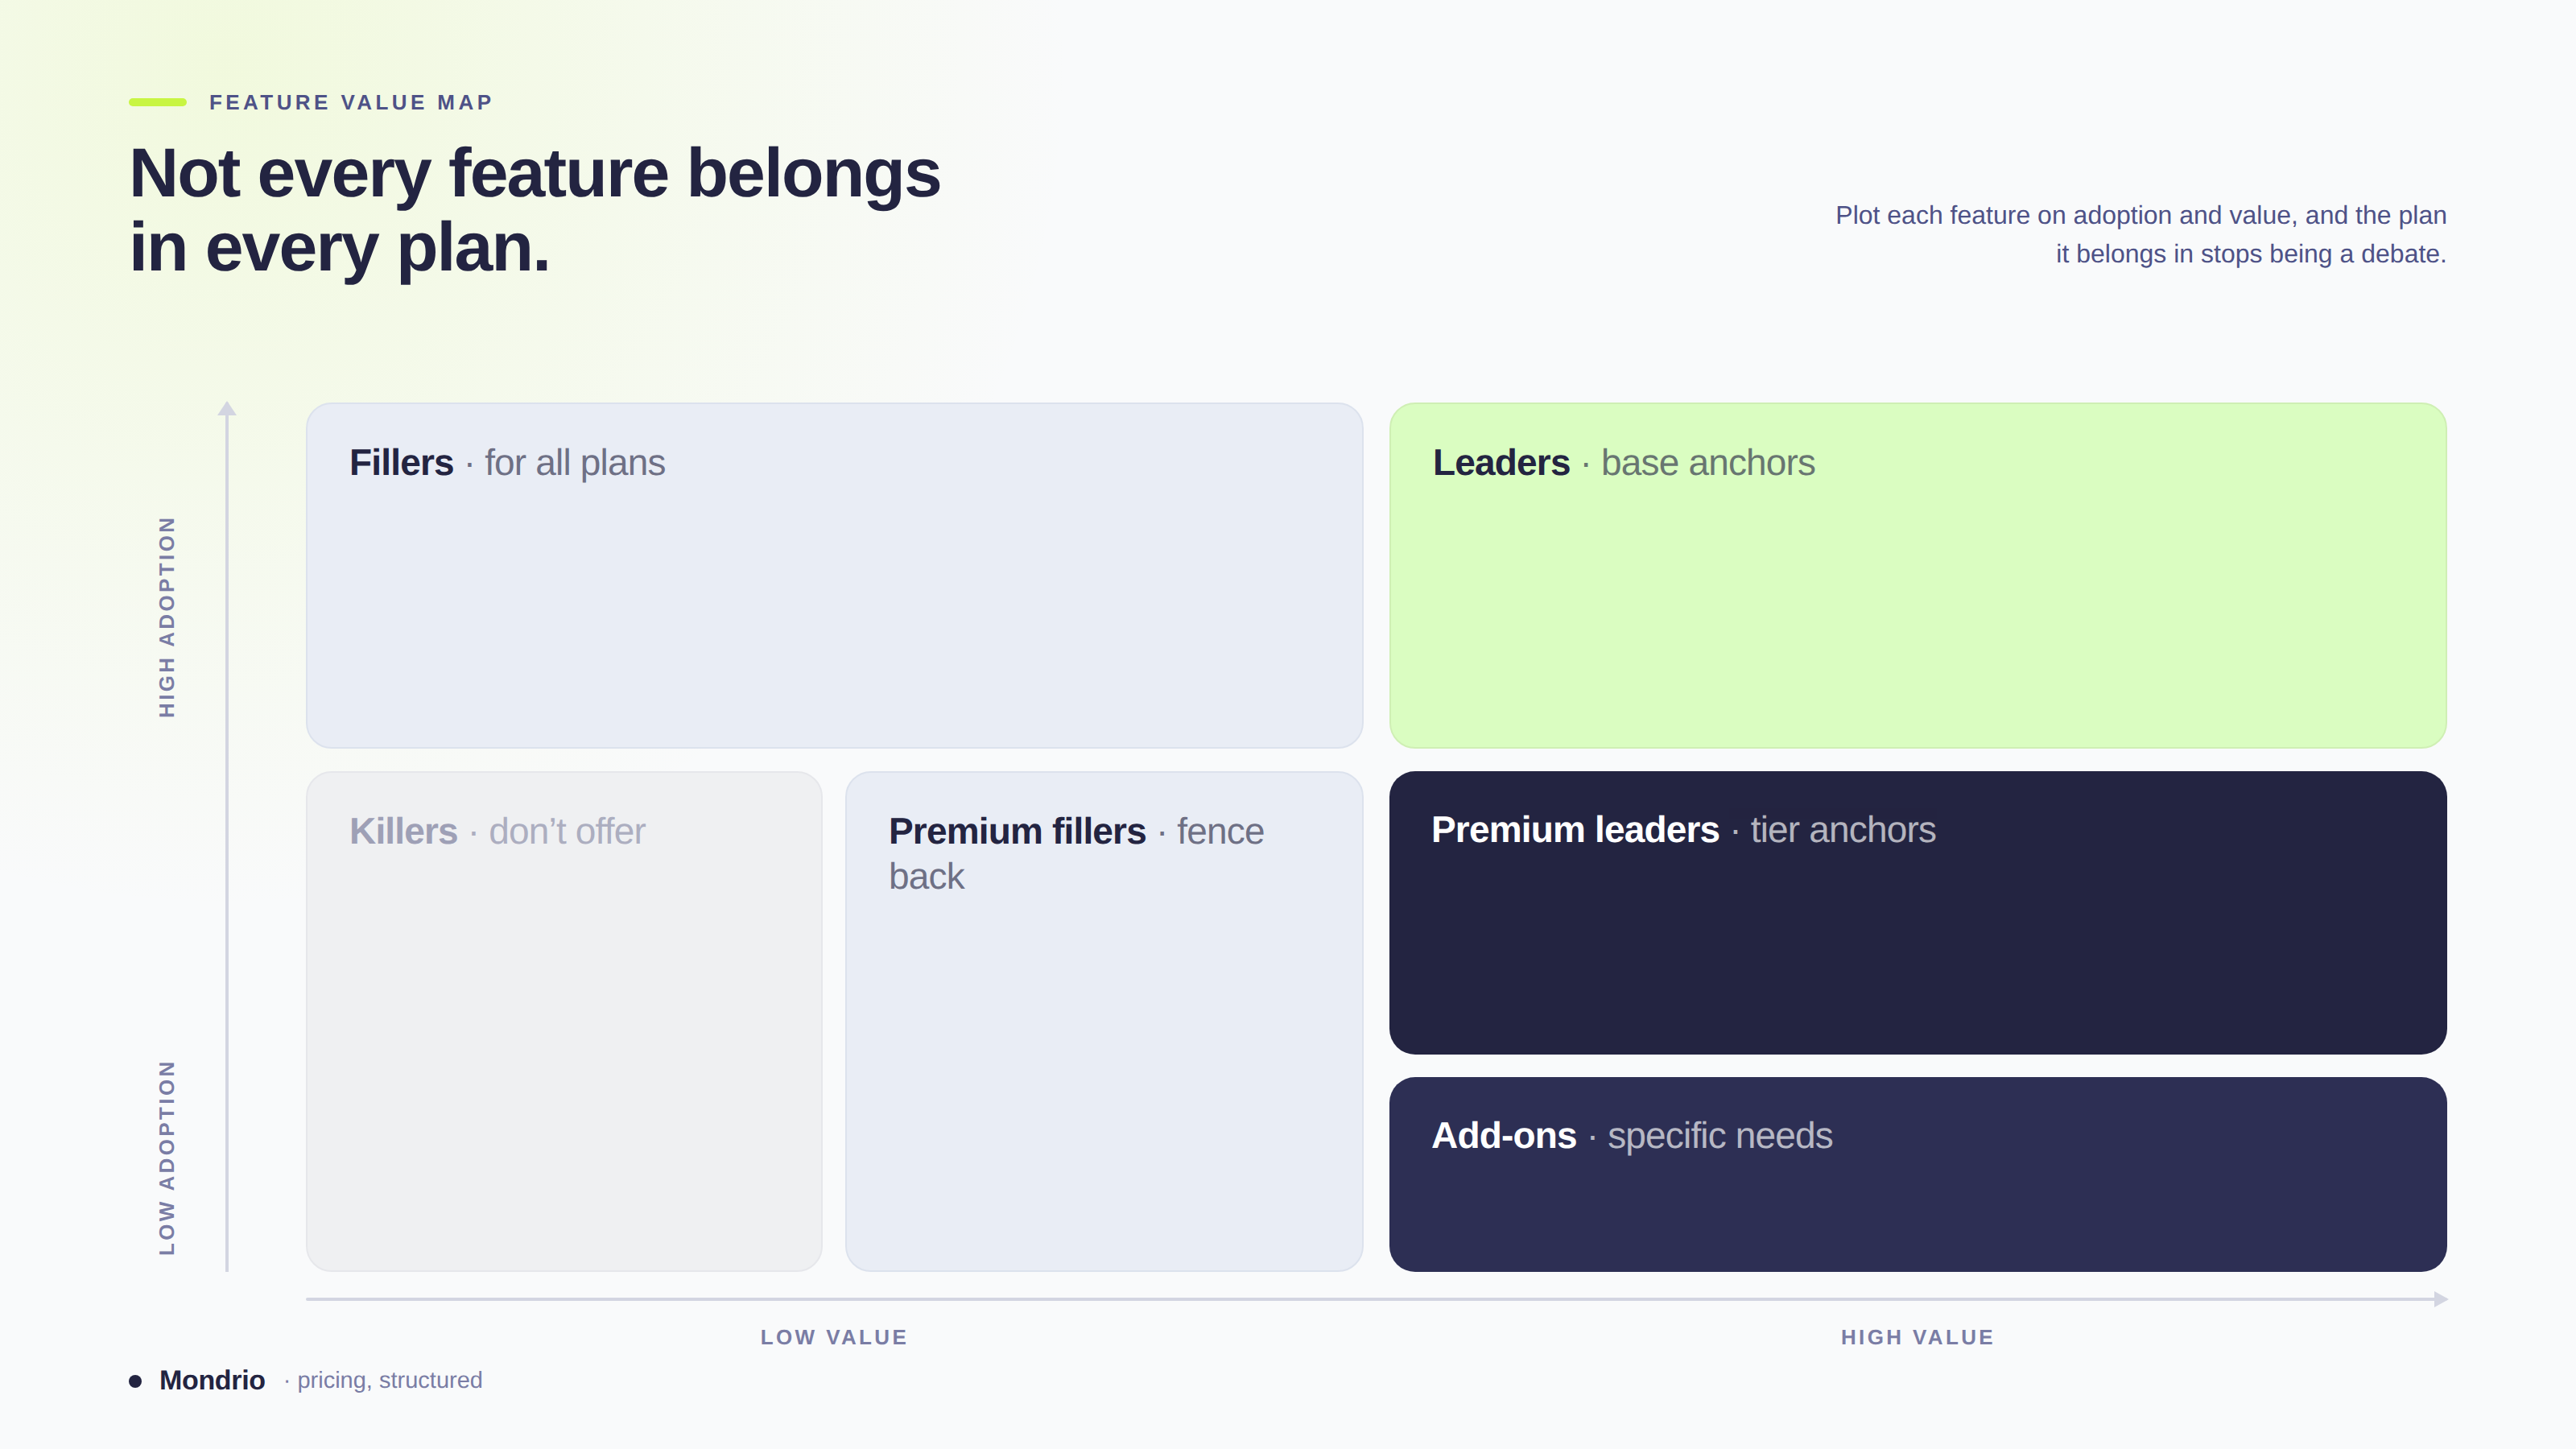Click the subtitle about plotting each feature
This screenshot has height=1449, width=2576.
click(x=2141, y=234)
